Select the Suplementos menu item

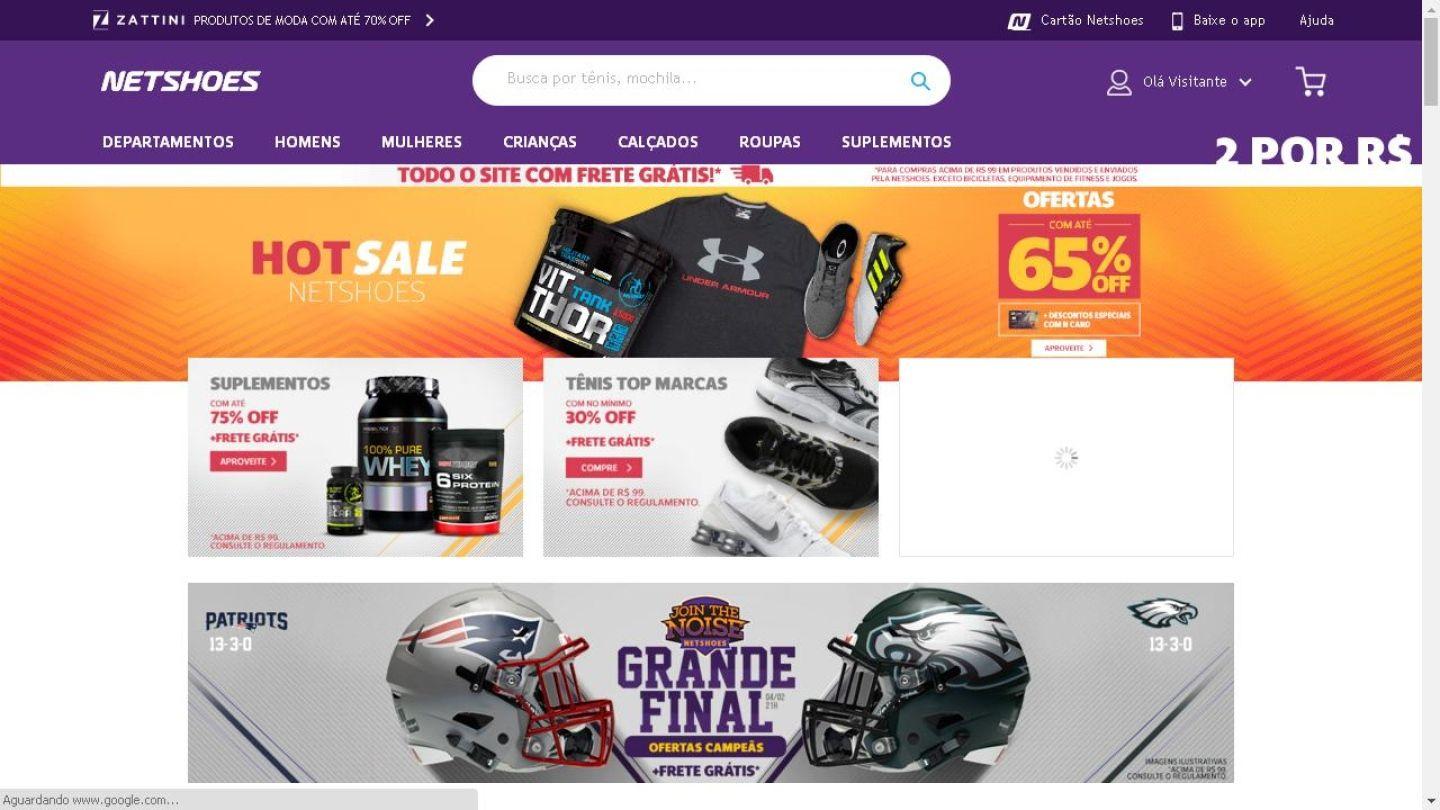(x=896, y=142)
